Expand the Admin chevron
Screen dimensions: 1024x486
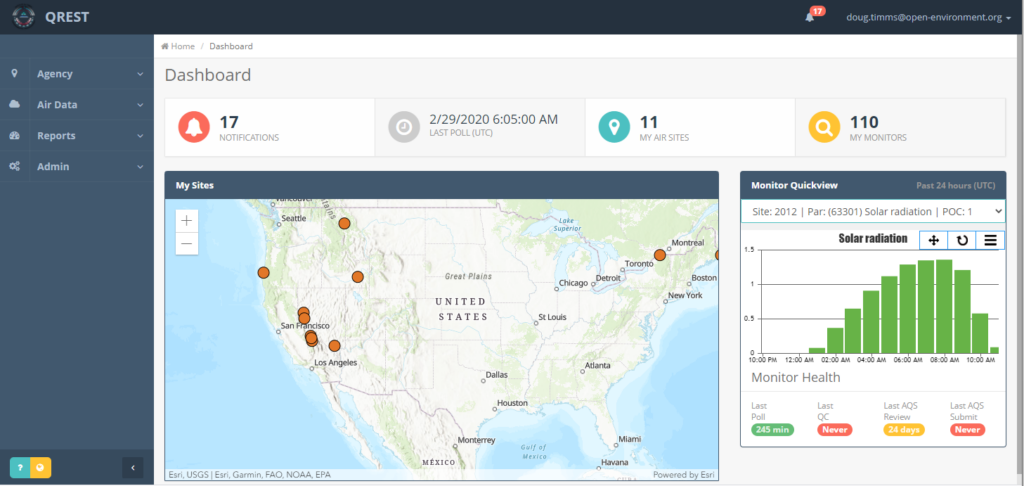point(140,167)
